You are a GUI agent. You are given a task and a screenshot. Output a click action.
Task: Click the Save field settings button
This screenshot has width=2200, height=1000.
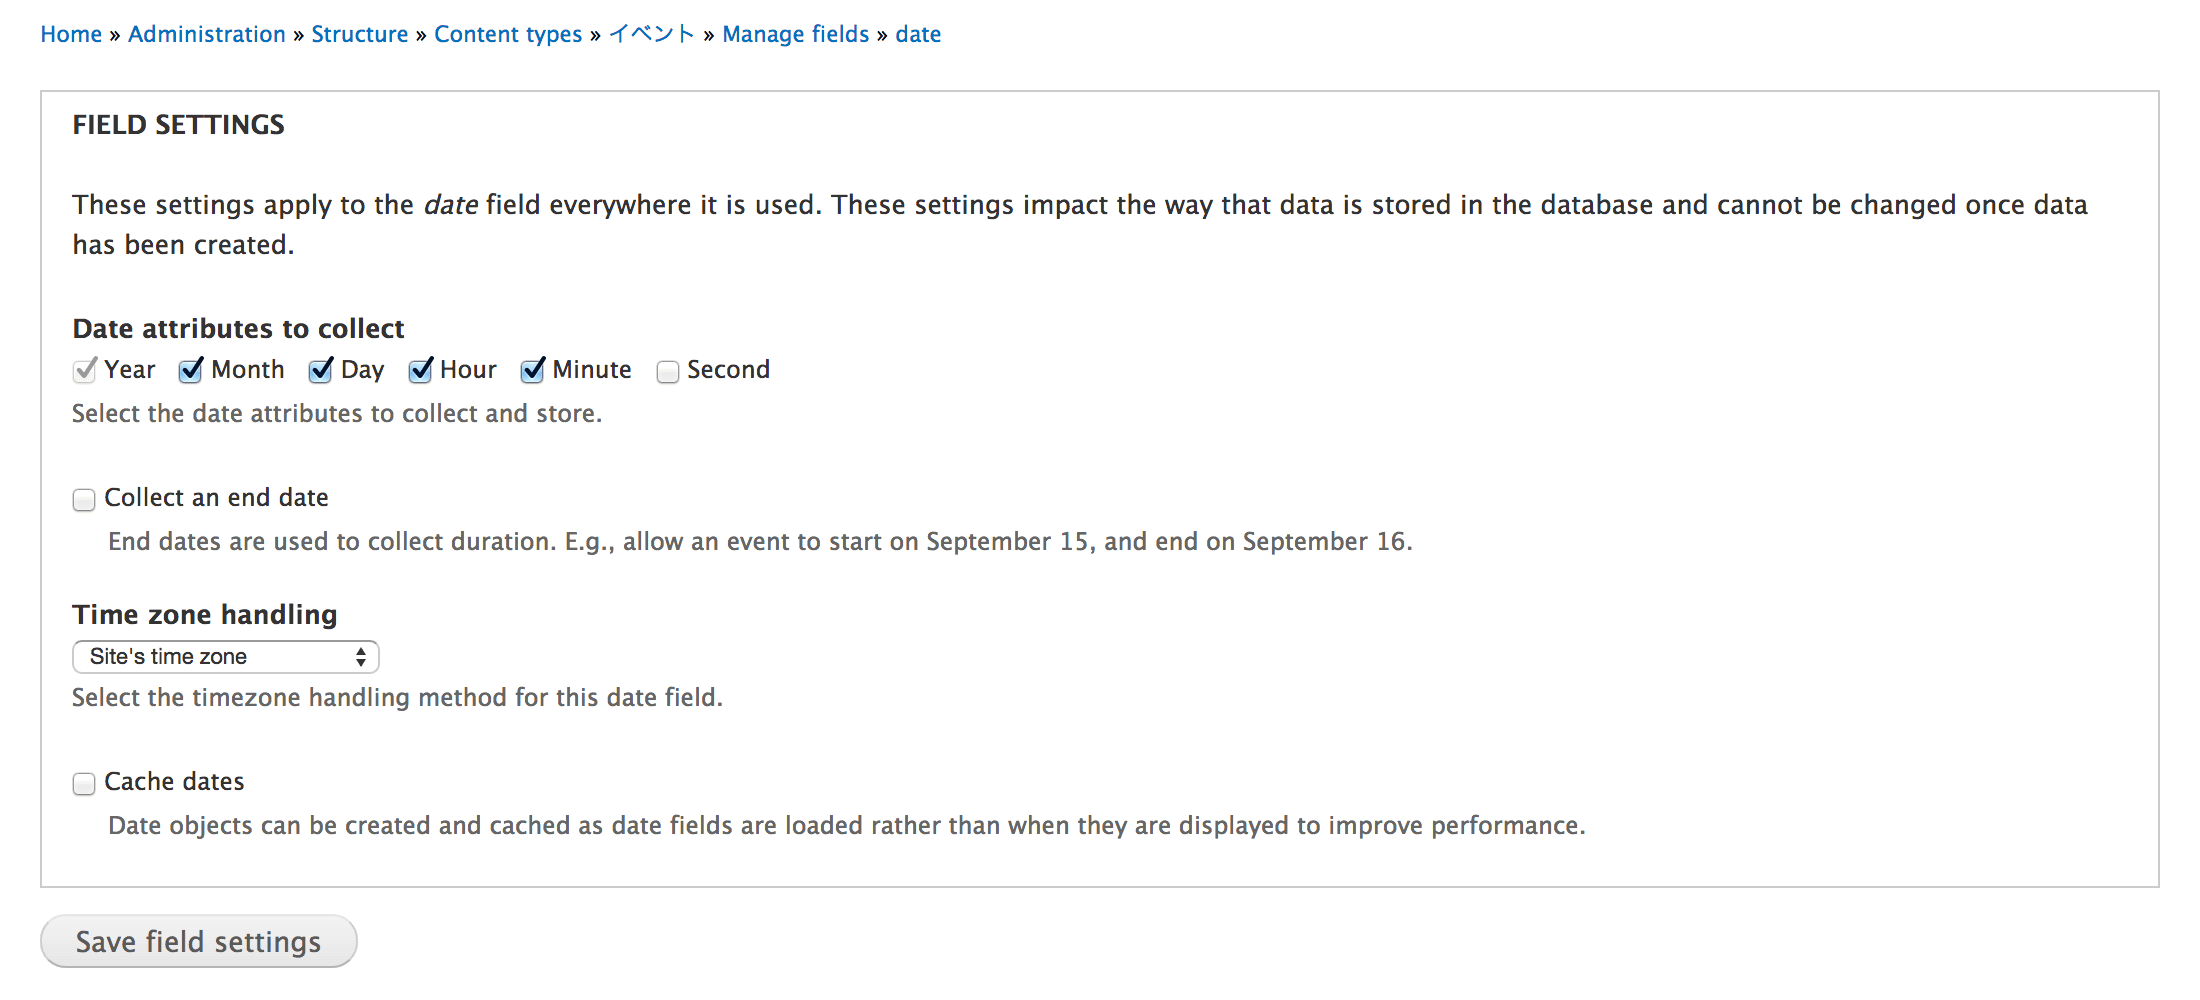[199, 941]
